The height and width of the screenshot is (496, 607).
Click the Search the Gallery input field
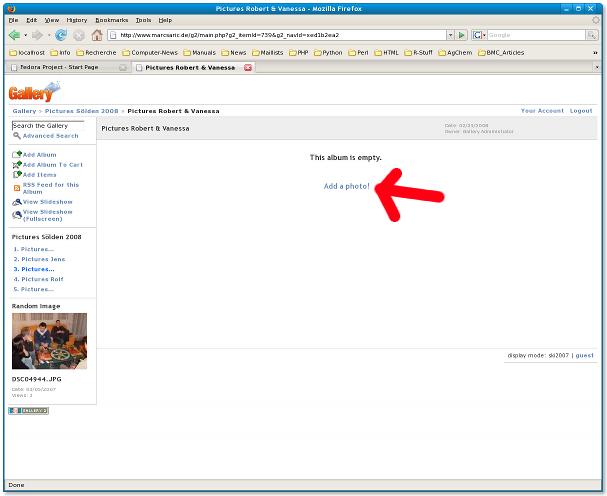point(47,126)
